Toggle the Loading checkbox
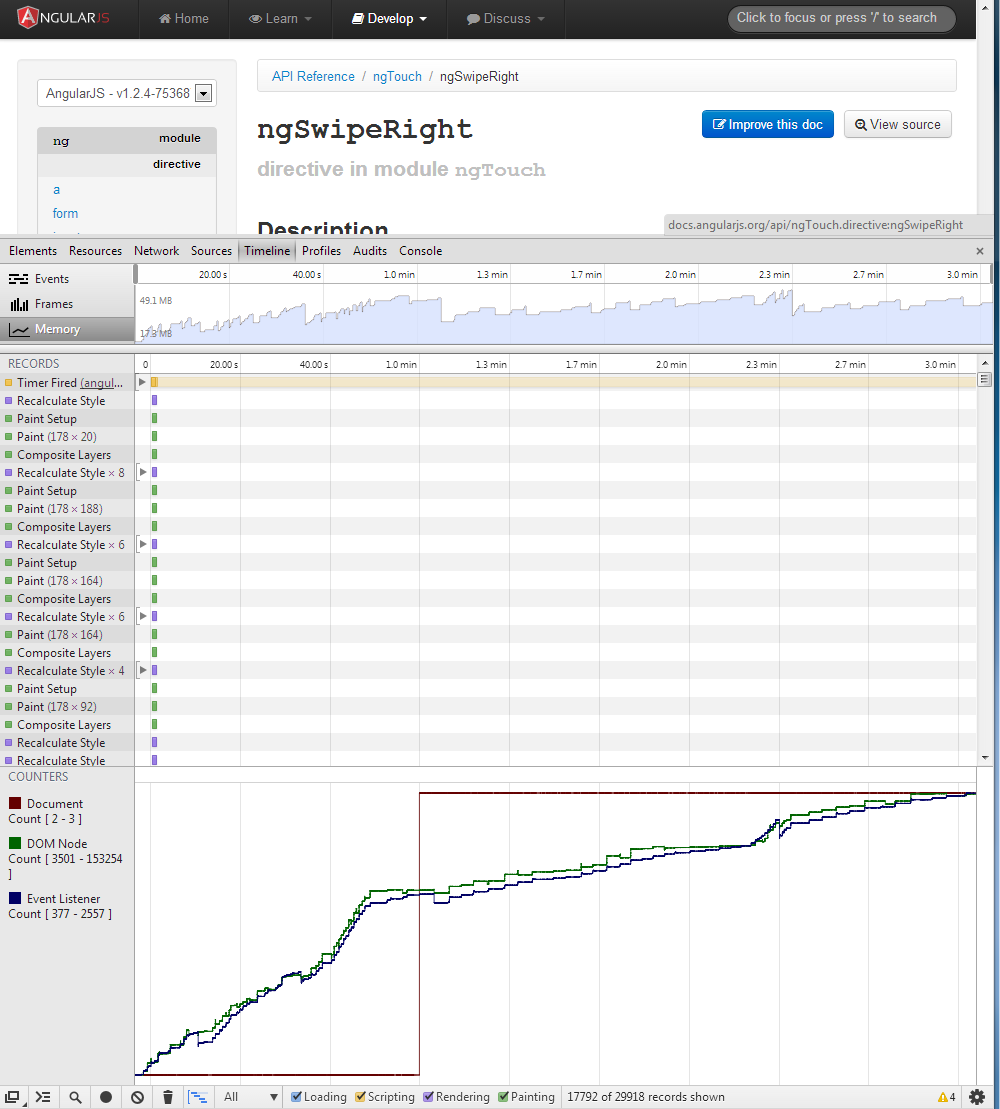Image resolution: width=1000 pixels, height=1109 pixels. [297, 1097]
